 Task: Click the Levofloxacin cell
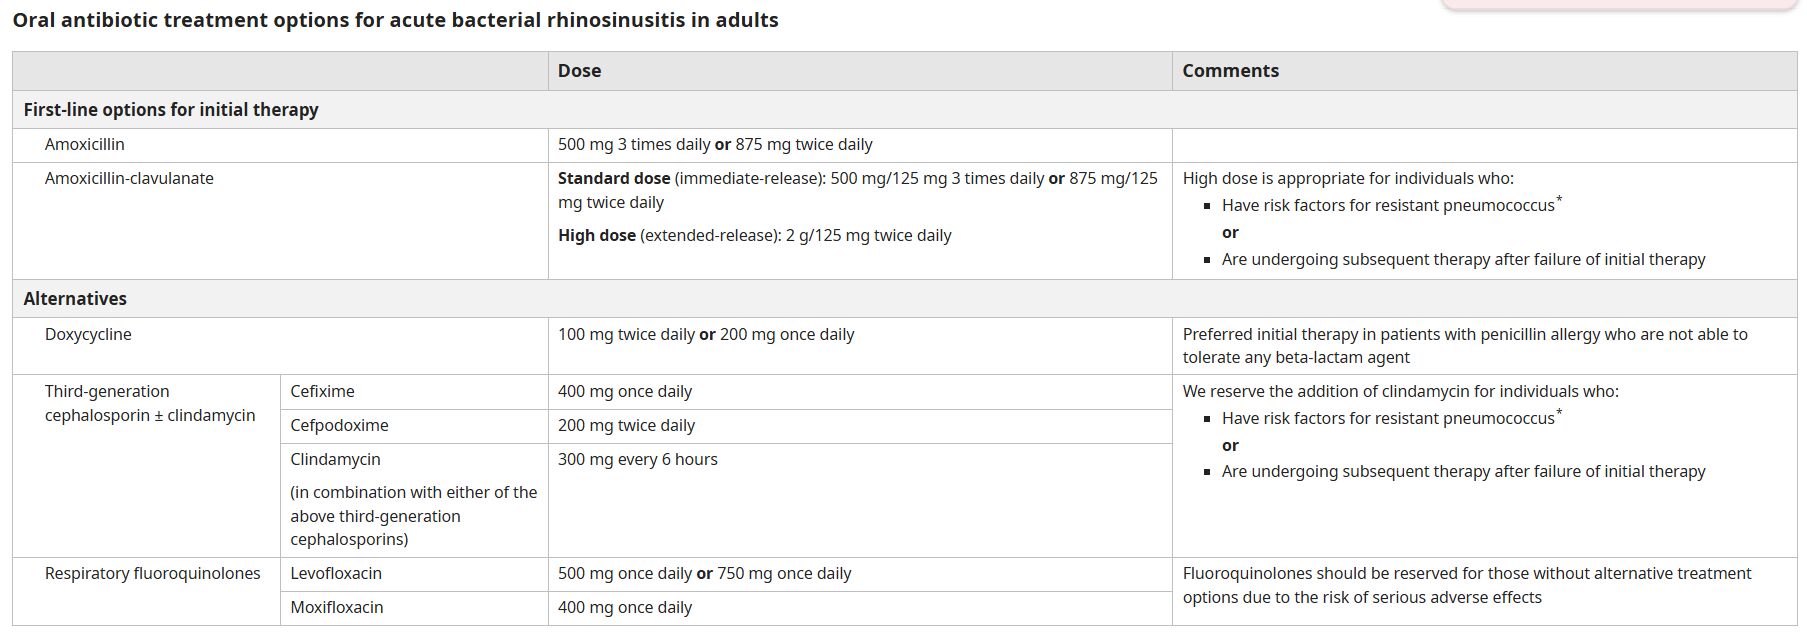tap(336, 574)
